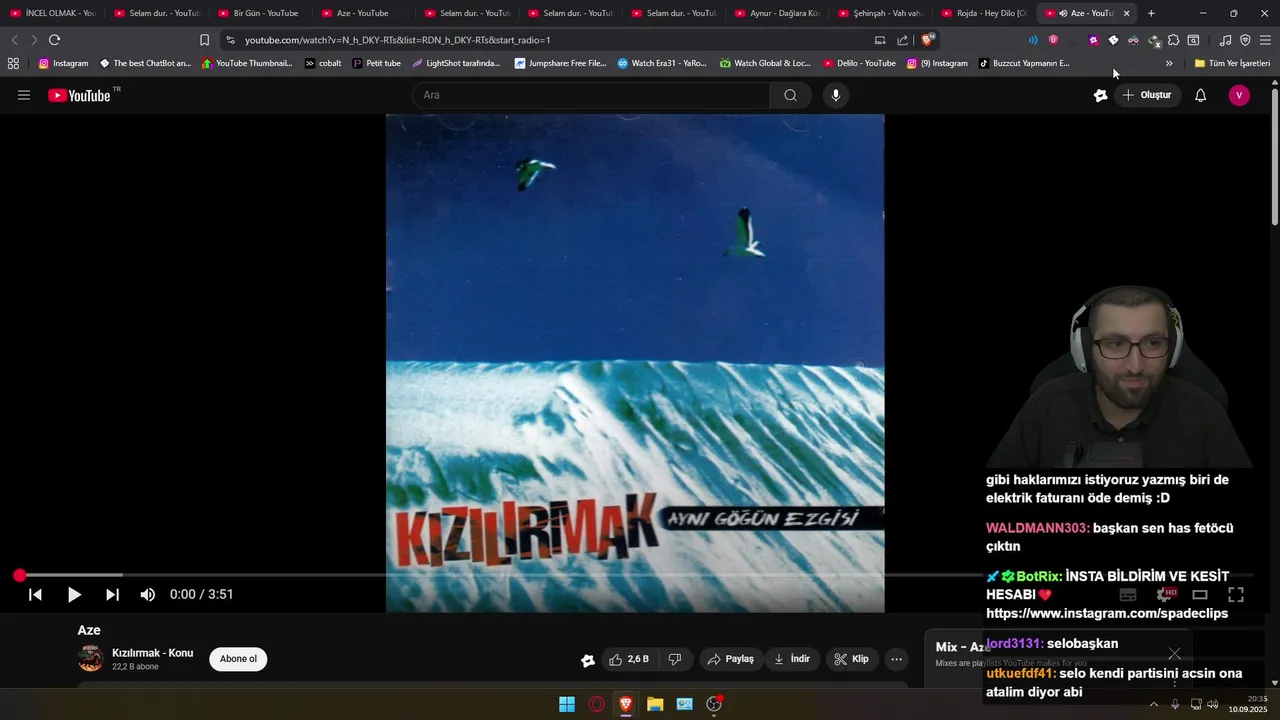Download the video via İndir
Viewport: 1280px width, 720px height.
792,659
